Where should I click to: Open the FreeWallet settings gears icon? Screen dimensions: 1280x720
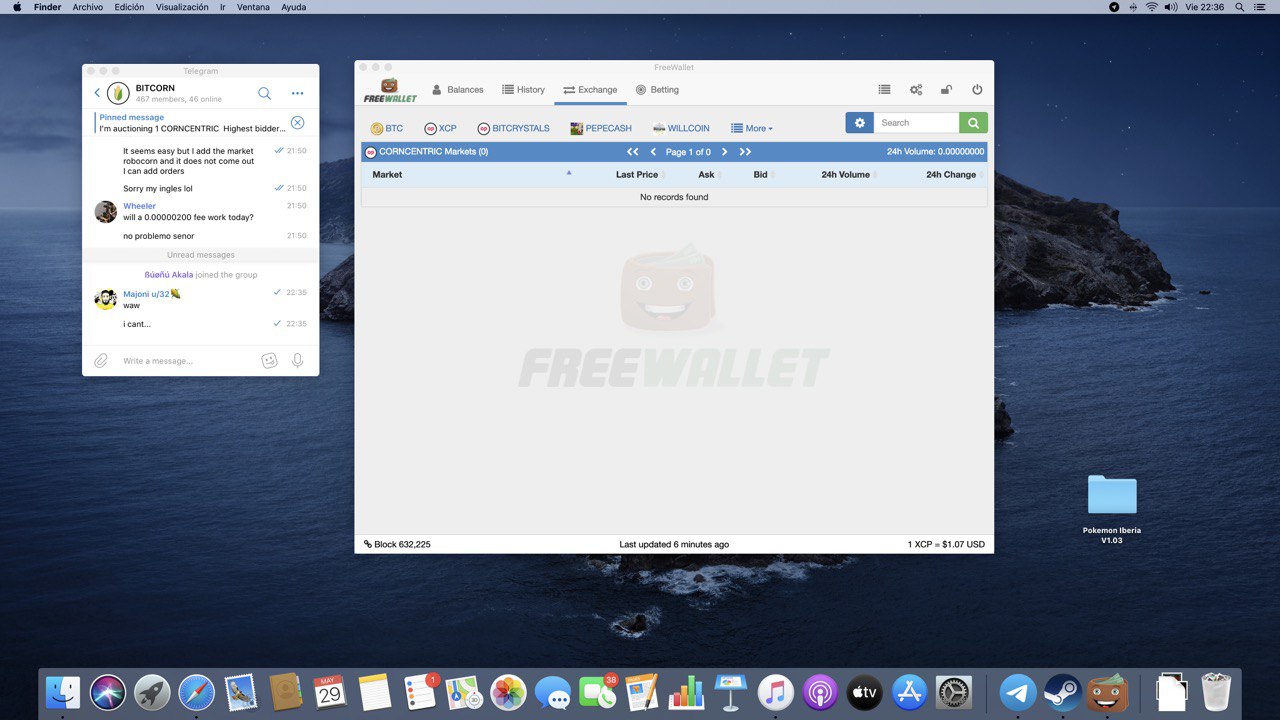(x=916, y=90)
